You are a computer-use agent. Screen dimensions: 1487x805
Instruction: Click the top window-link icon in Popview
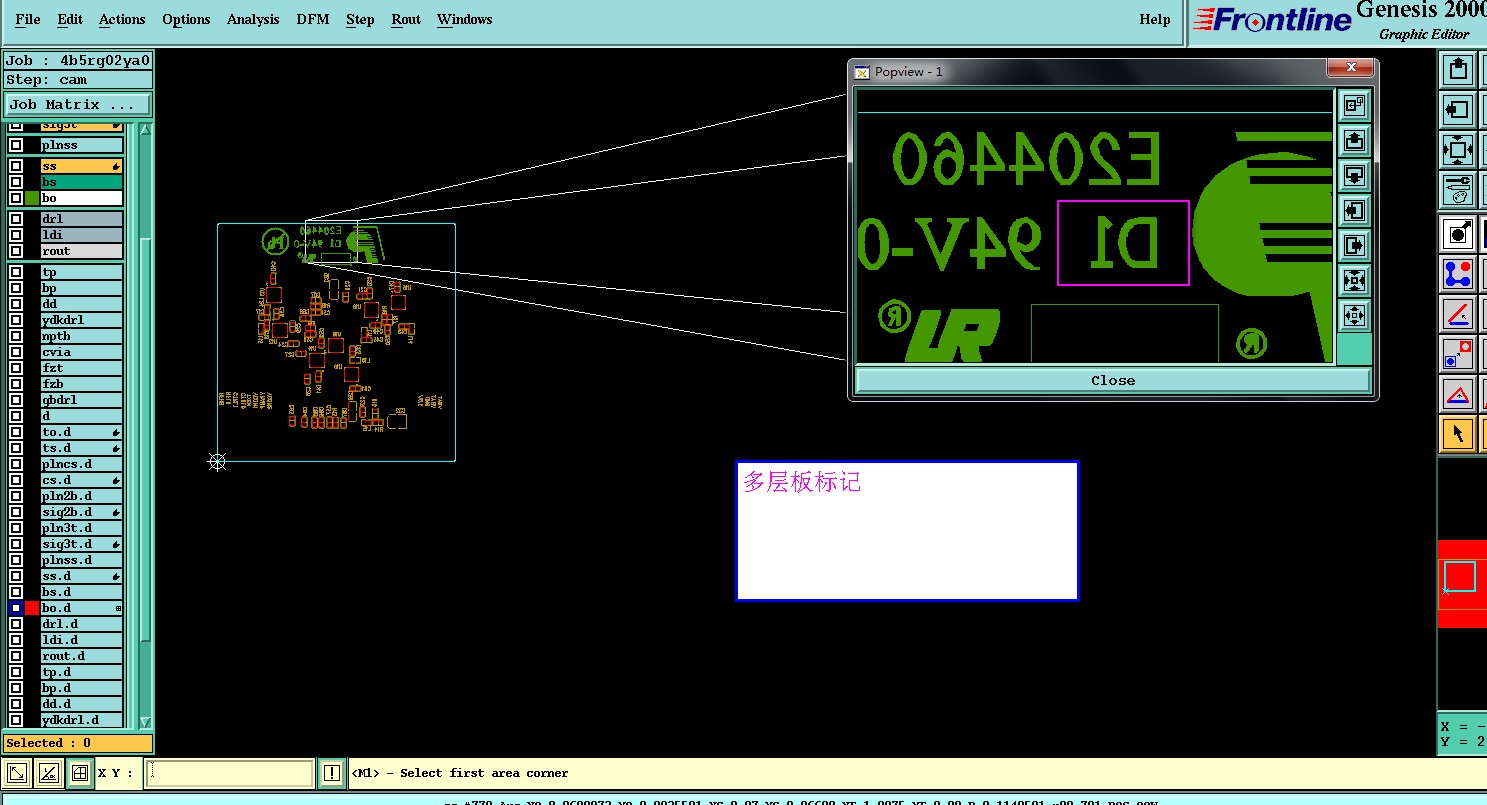coord(1355,105)
